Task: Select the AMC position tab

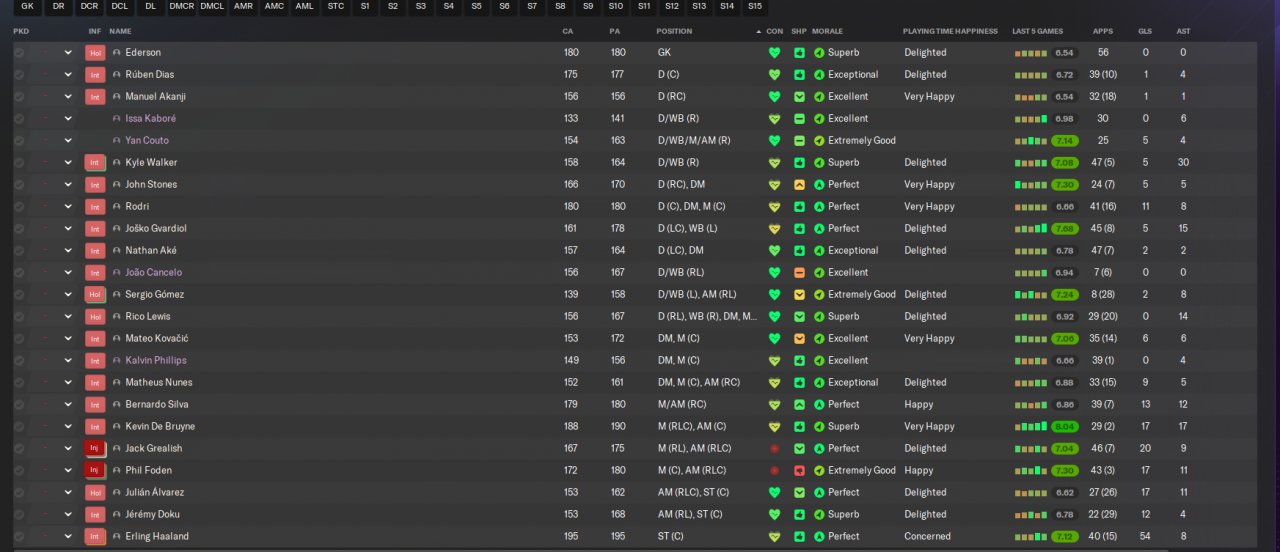Action: [274, 7]
